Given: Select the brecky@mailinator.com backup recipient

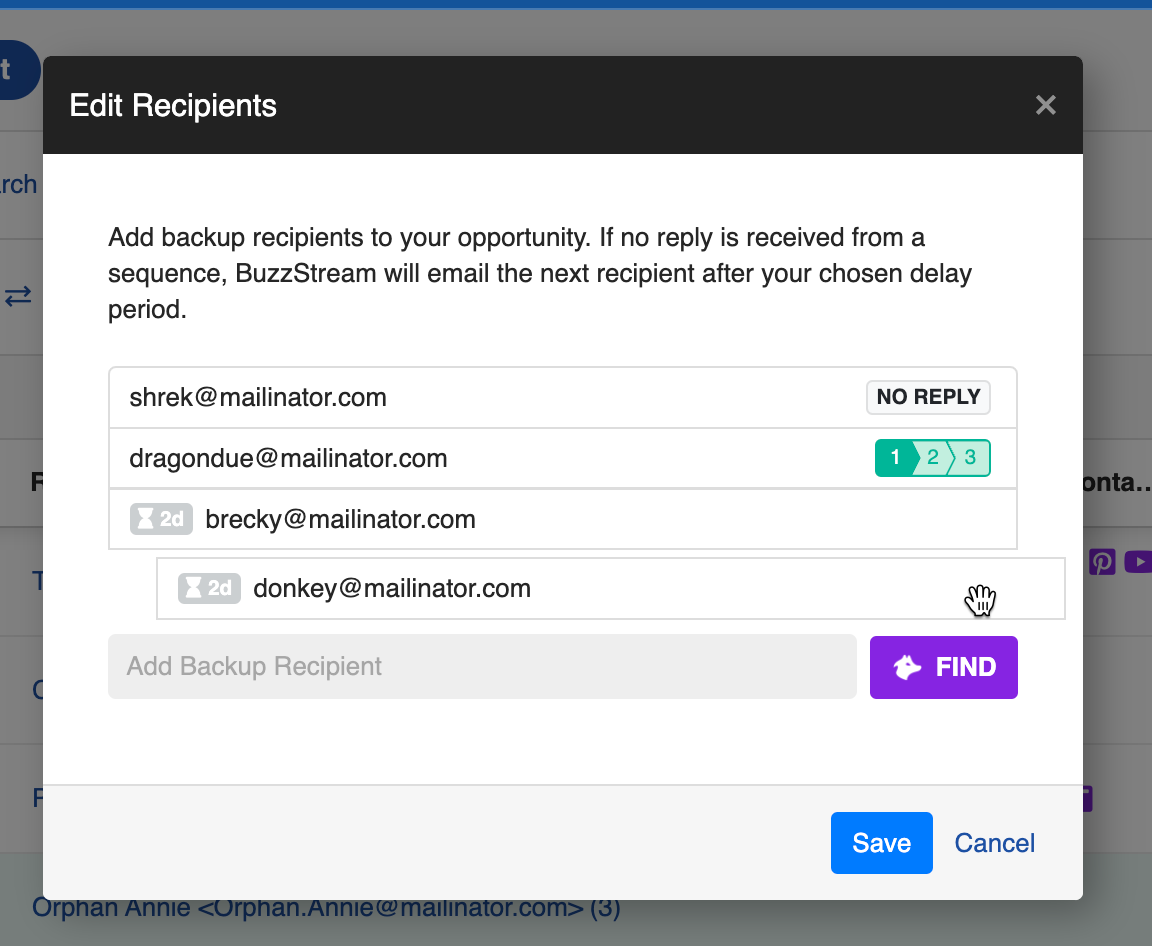Looking at the screenshot, I should (340, 519).
